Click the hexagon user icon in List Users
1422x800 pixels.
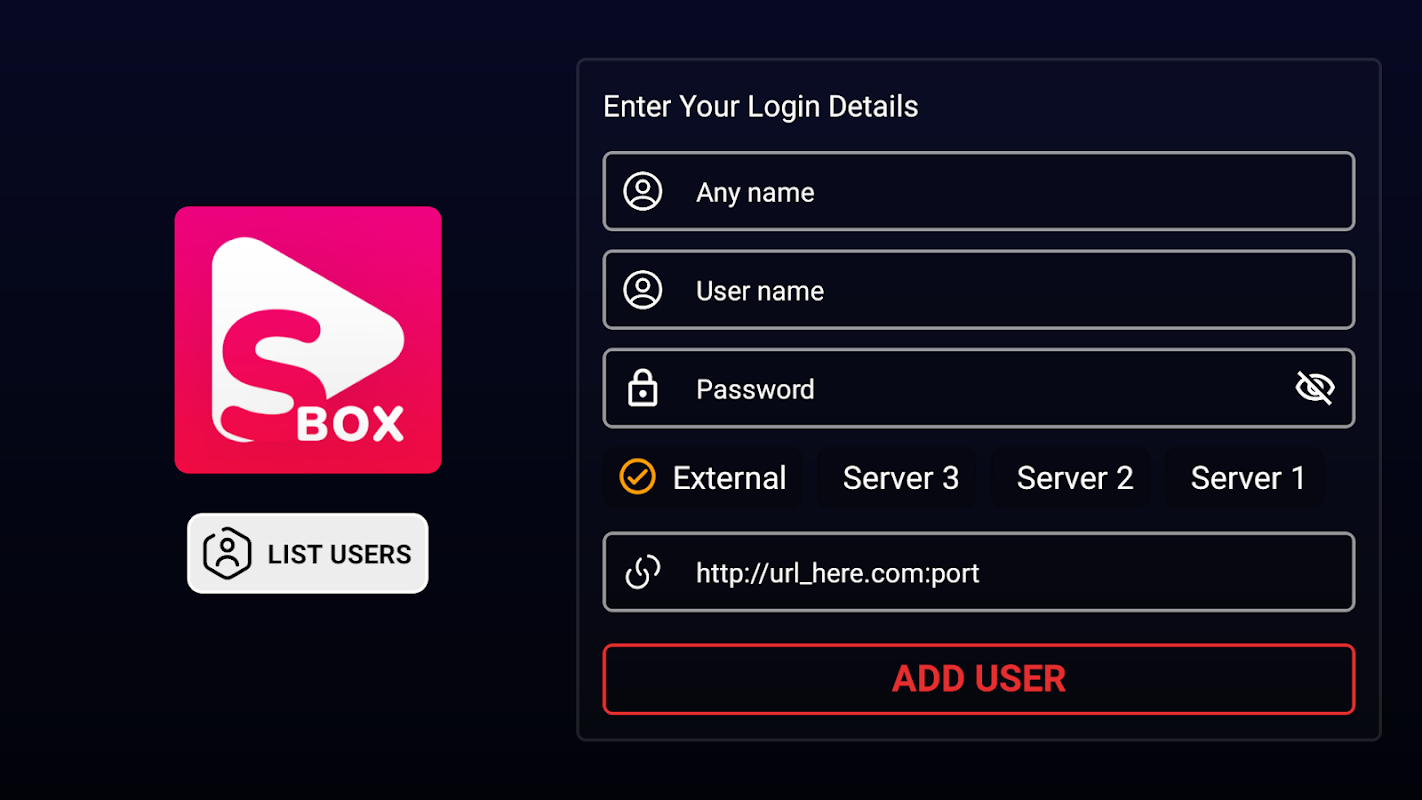227,554
